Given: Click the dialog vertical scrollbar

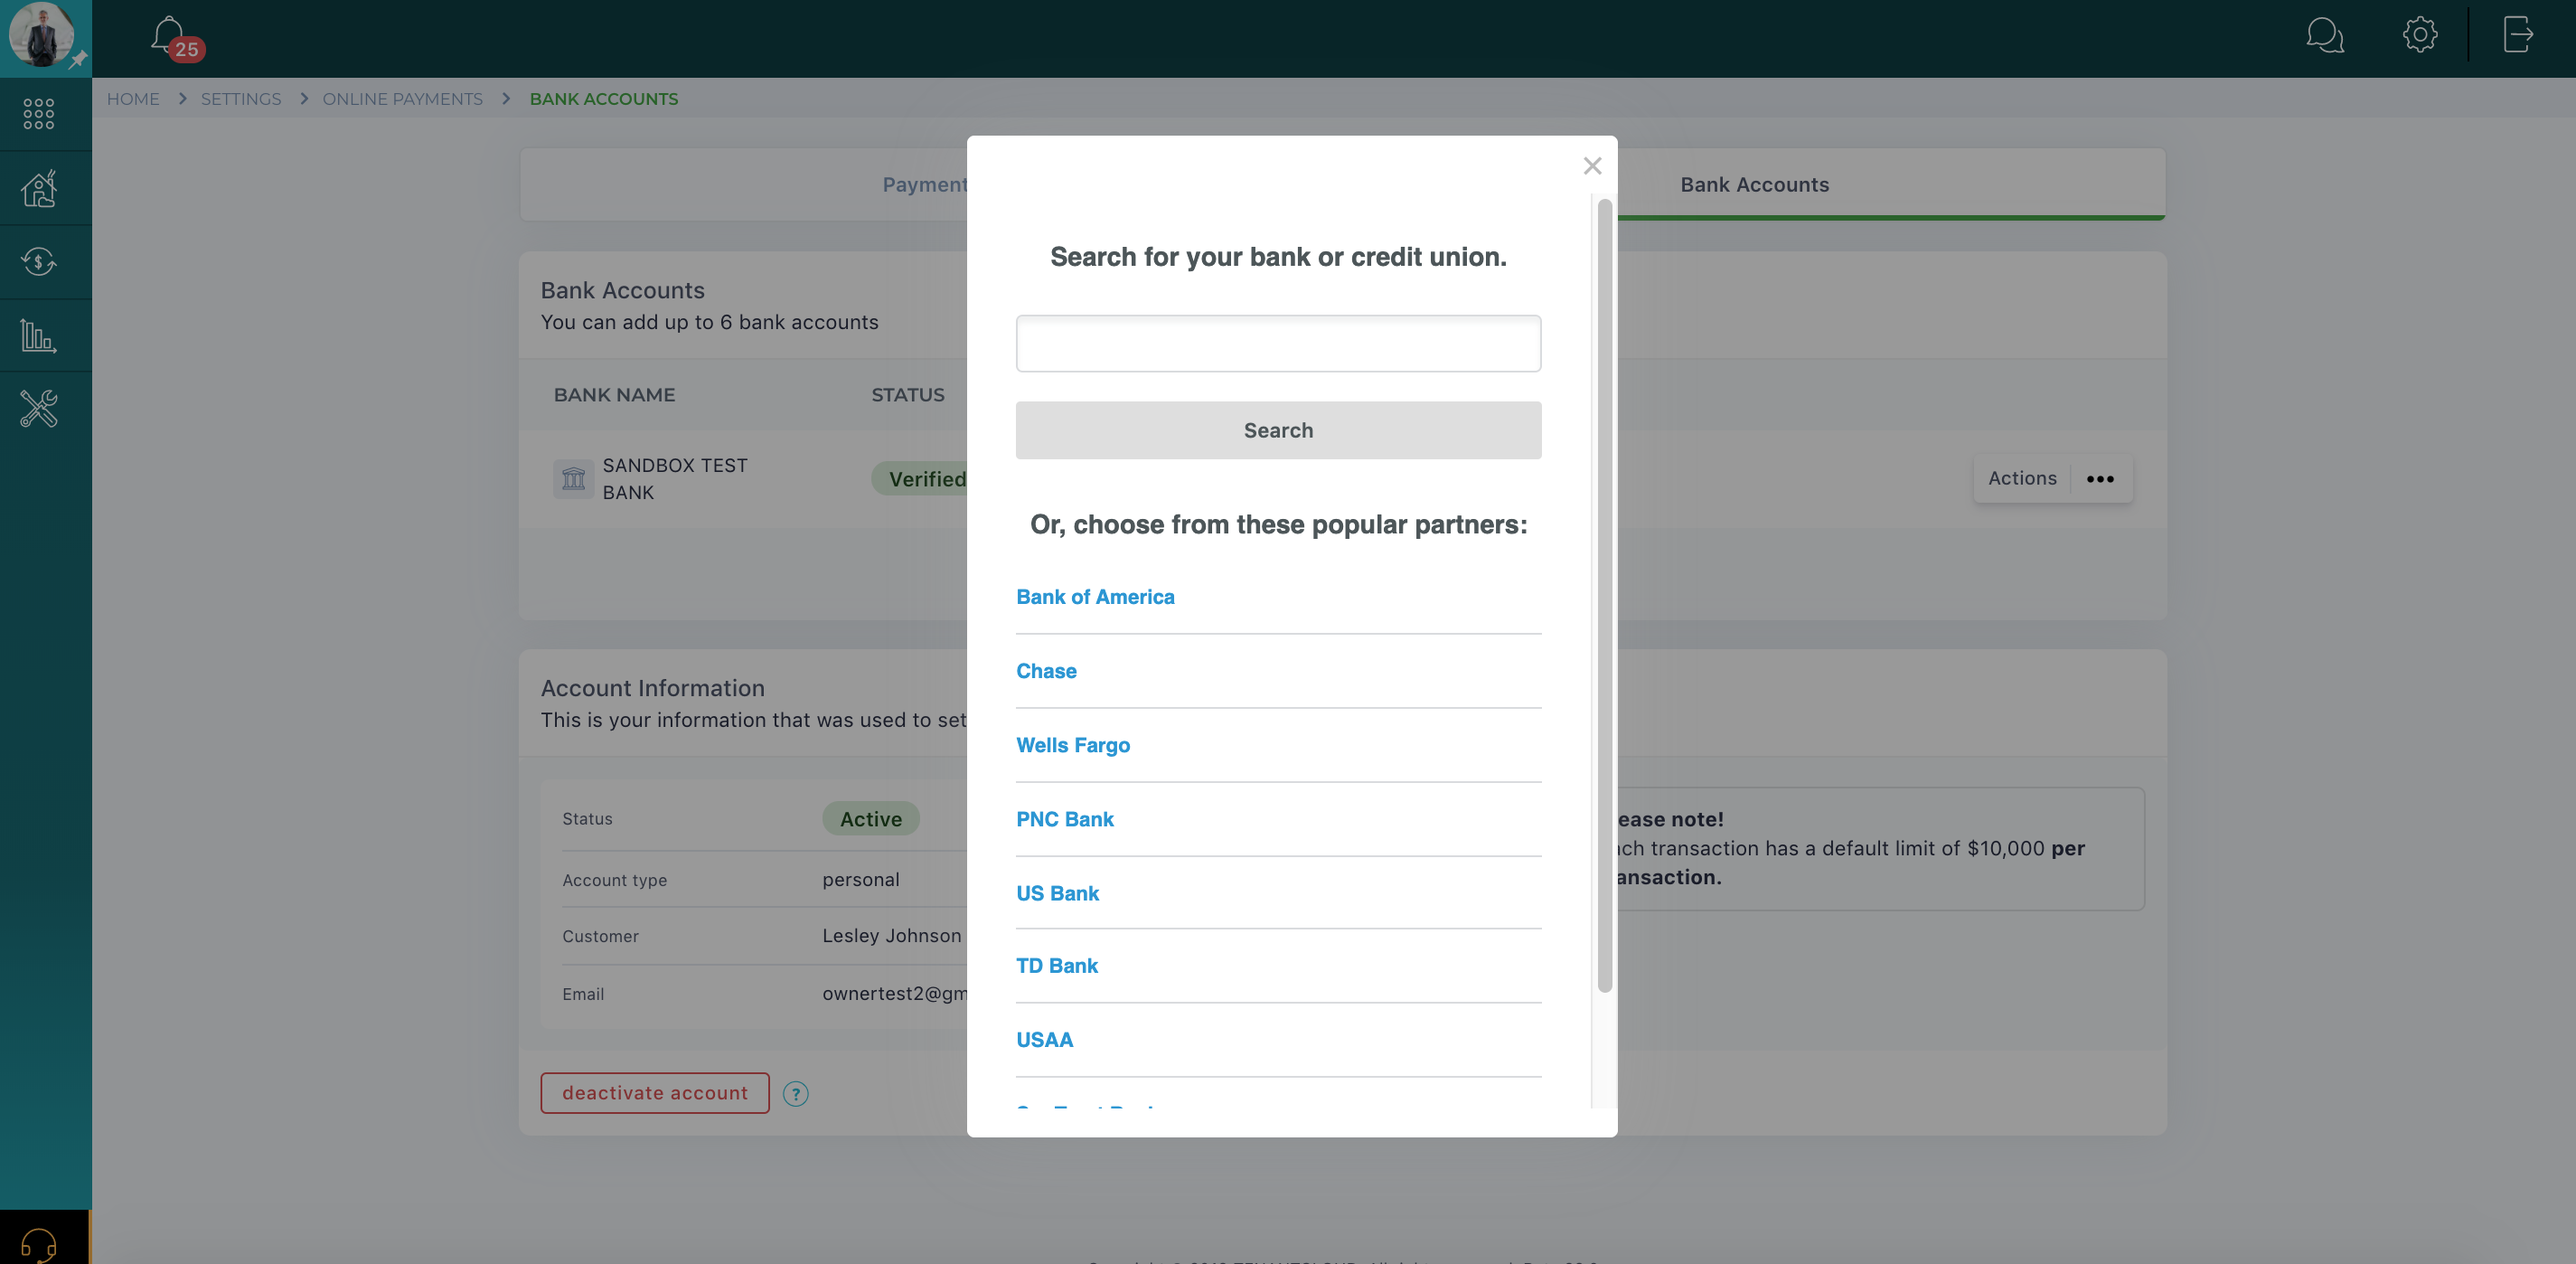Looking at the screenshot, I should tap(1604, 595).
